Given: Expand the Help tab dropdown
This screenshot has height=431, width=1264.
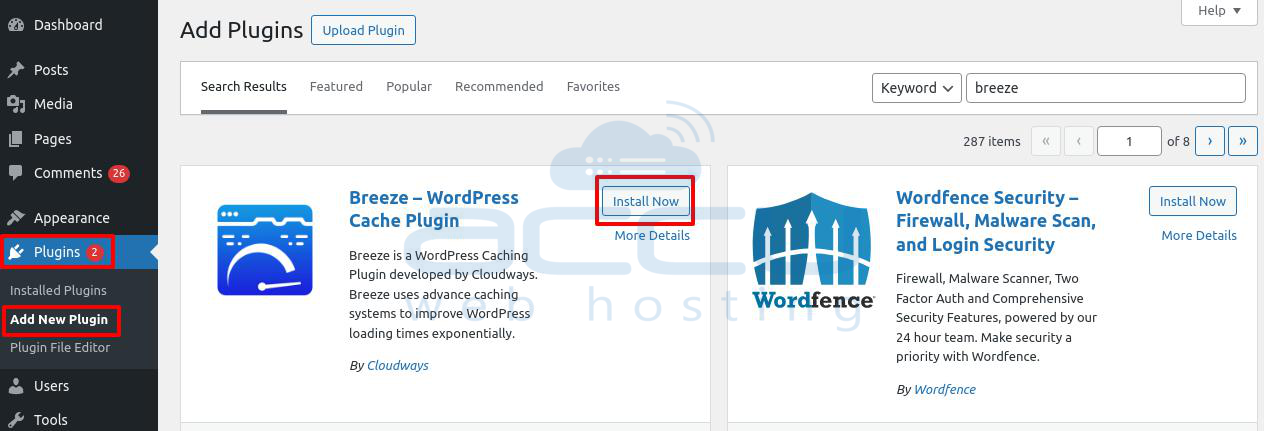Looking at the screenshot, I should point(1219,11).
